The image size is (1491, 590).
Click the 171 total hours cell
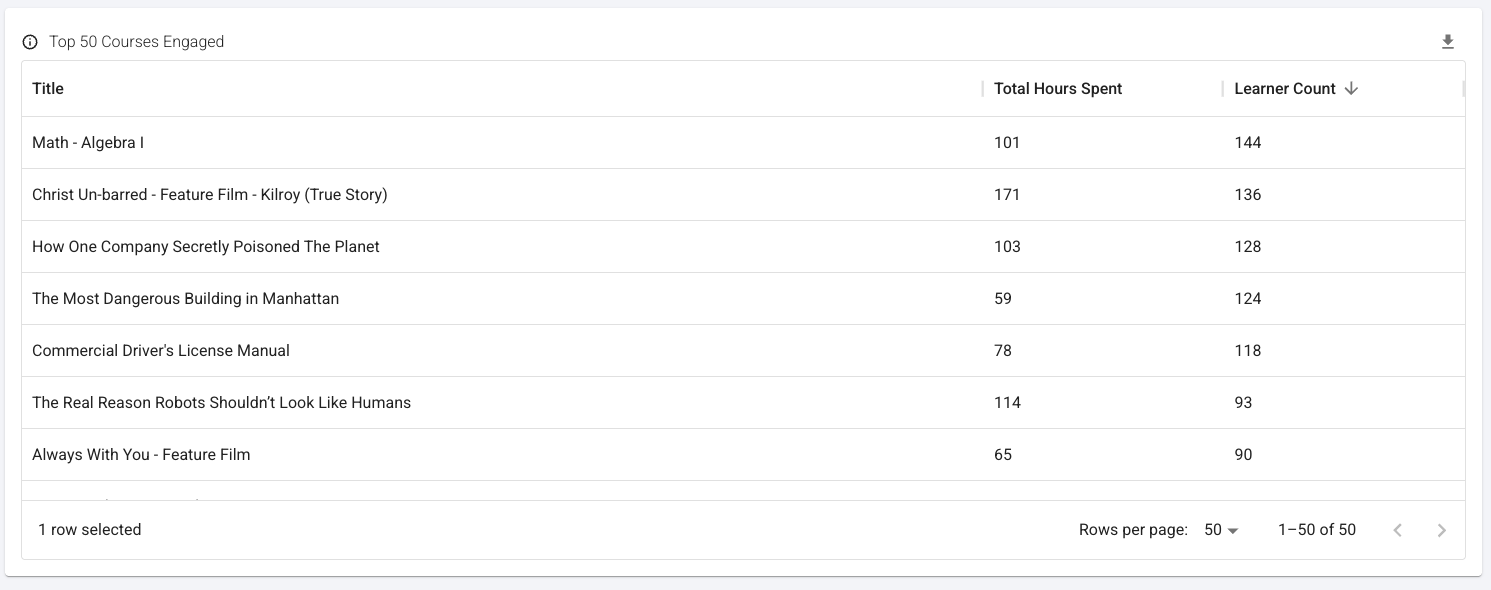[1007, 195]
